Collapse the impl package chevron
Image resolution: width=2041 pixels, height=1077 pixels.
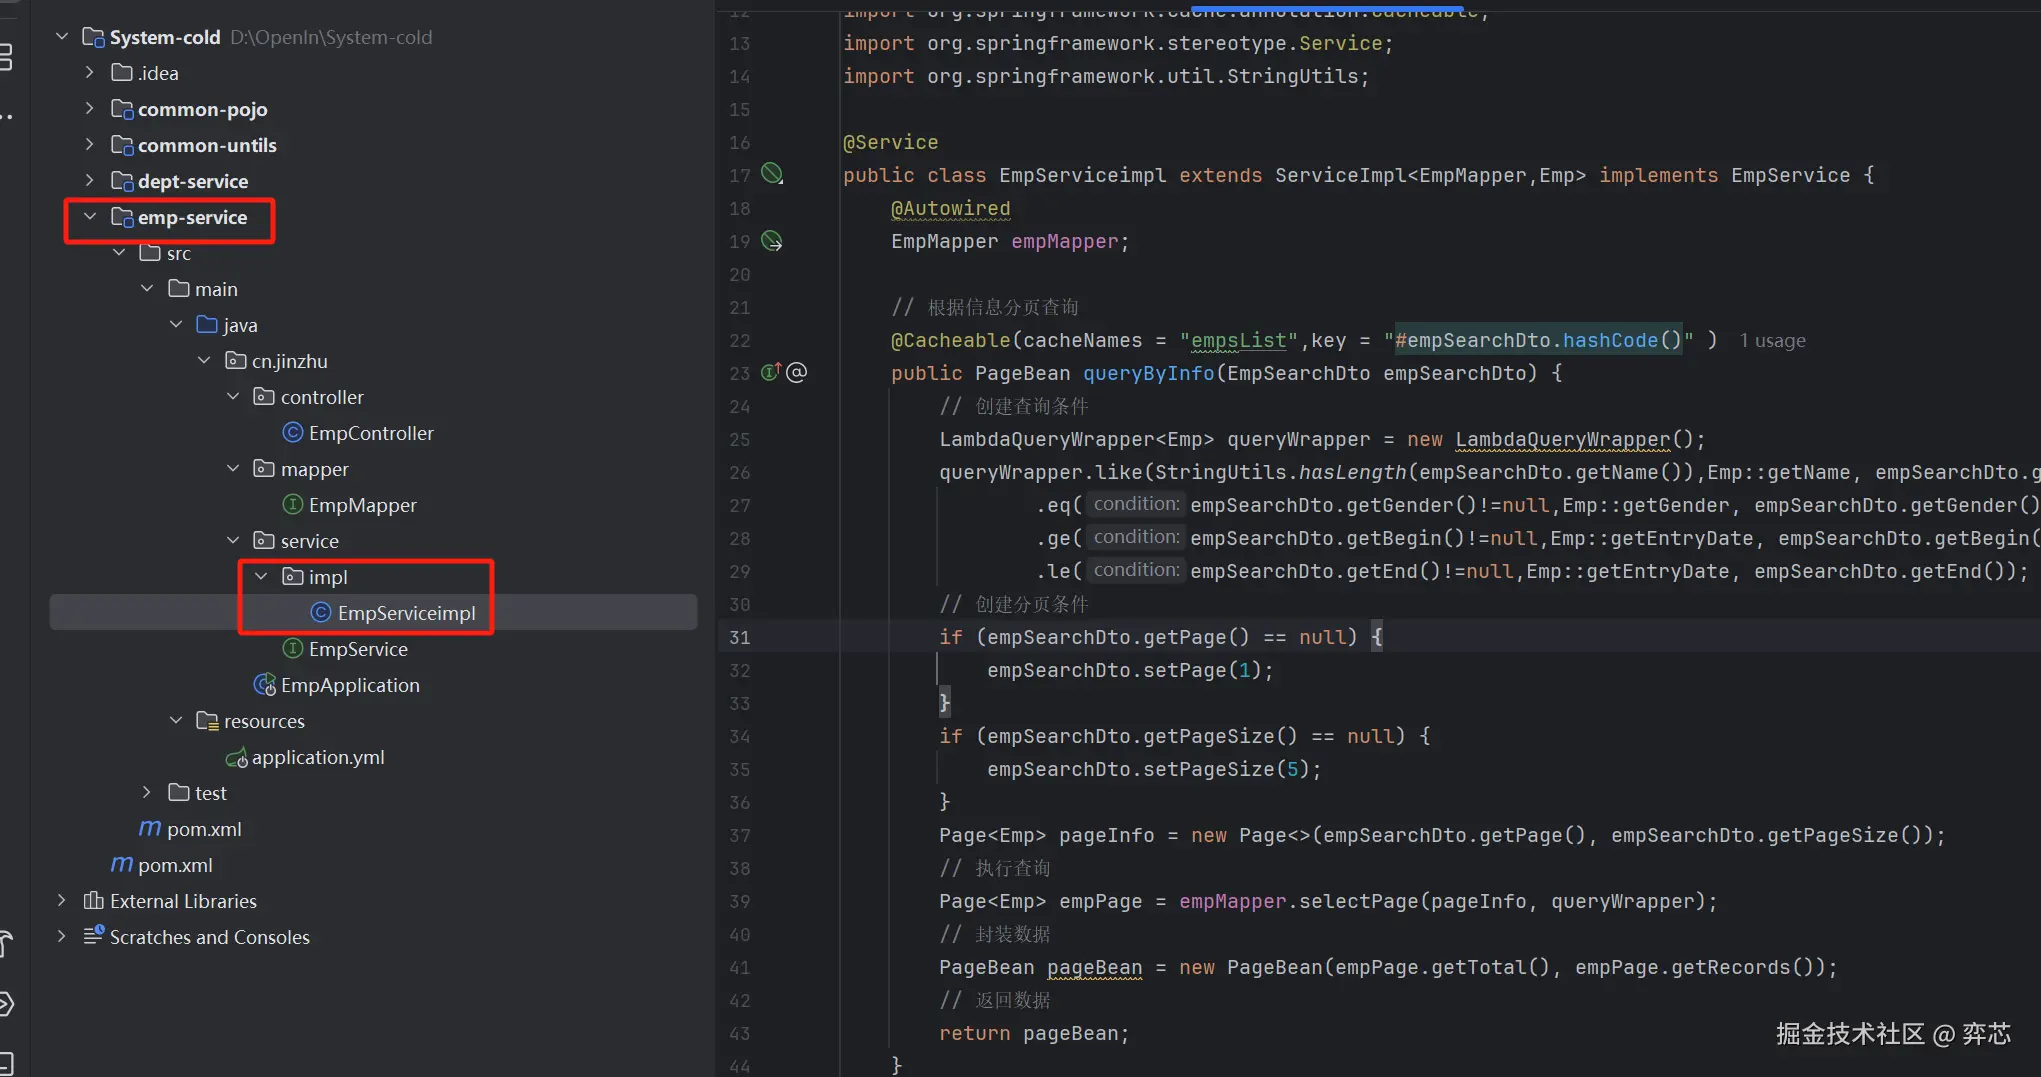pos(261,577)
